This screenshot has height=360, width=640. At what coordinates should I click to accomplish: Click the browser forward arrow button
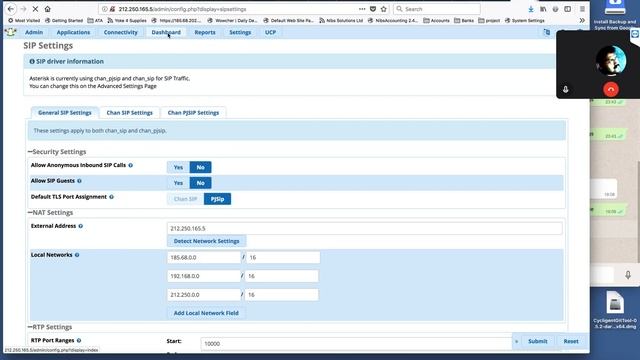pyautogui.click(x=23, y=9)
